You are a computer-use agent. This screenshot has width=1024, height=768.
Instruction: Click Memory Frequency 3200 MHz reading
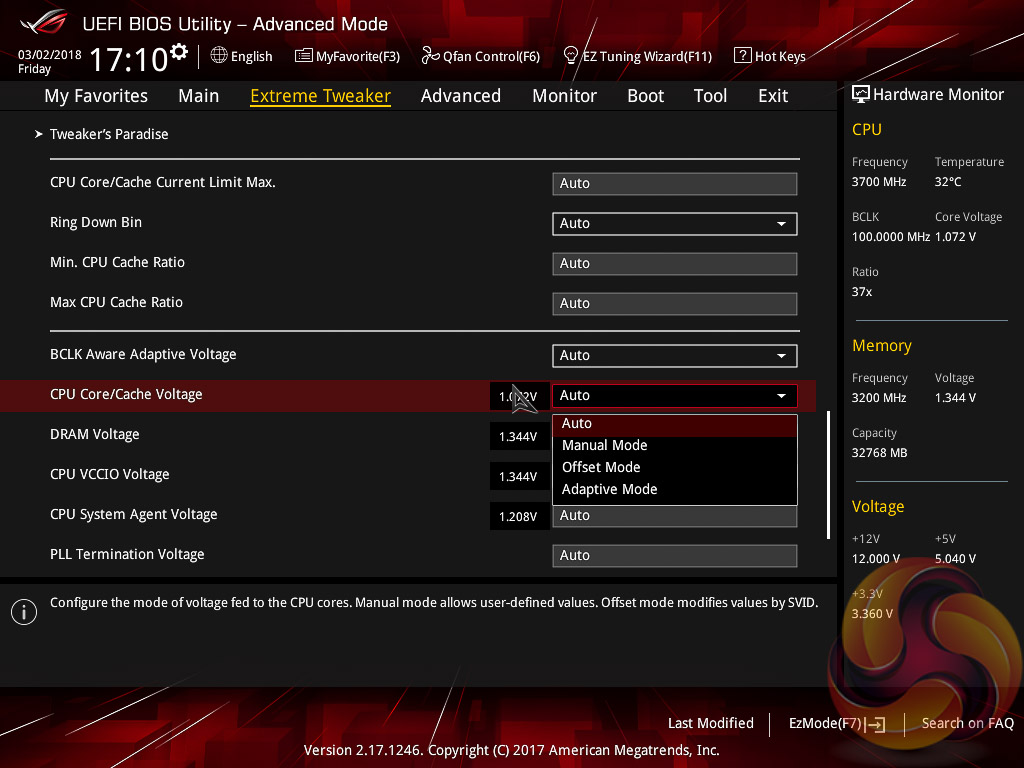tap(879, 398)
